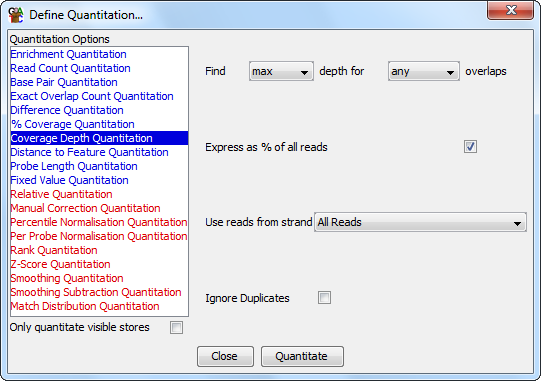Screen dimensions: 541x381
Task: Select Coverage Depth Quantitation row
Action: coord(99,138)
